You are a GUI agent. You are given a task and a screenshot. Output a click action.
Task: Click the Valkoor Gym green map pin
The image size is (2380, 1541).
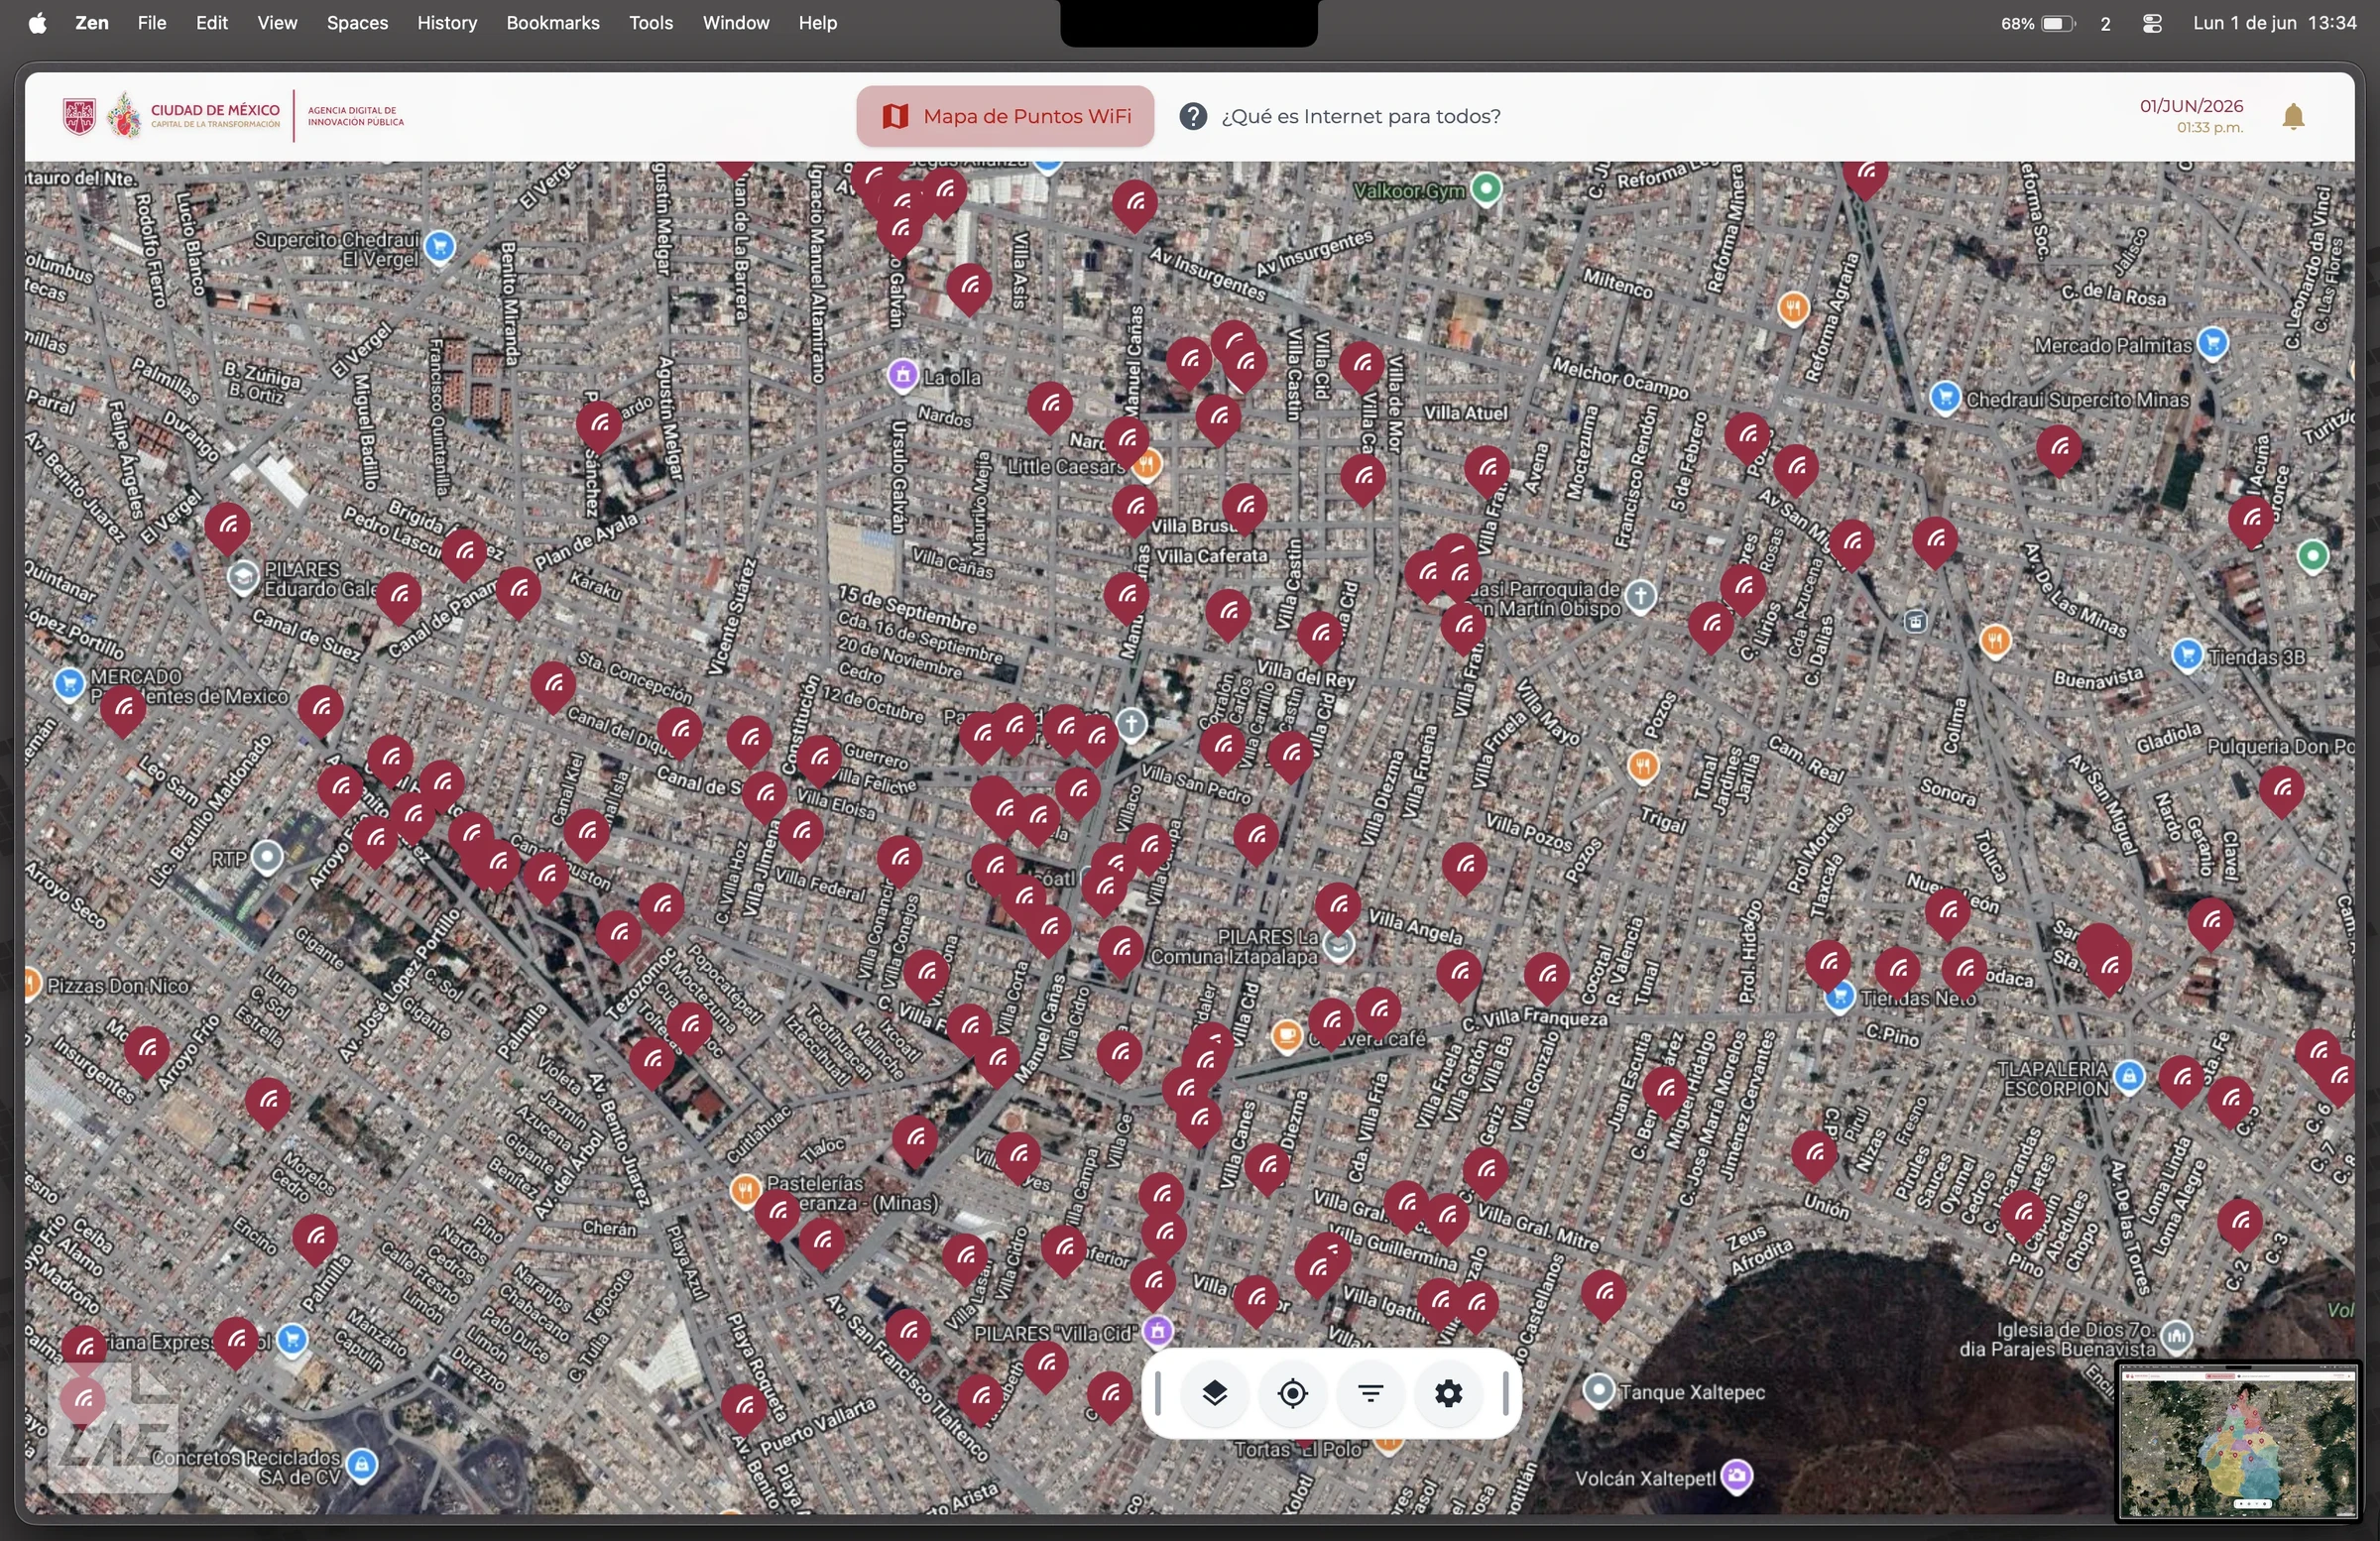1486,188
